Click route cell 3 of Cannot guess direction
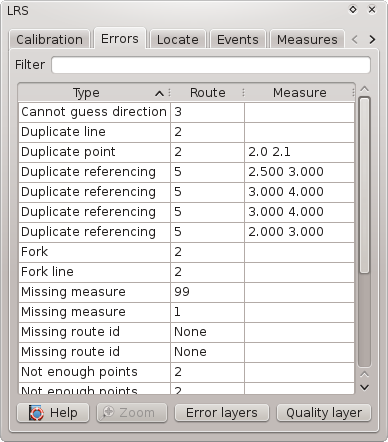388x442 pixels. (208, 112)
